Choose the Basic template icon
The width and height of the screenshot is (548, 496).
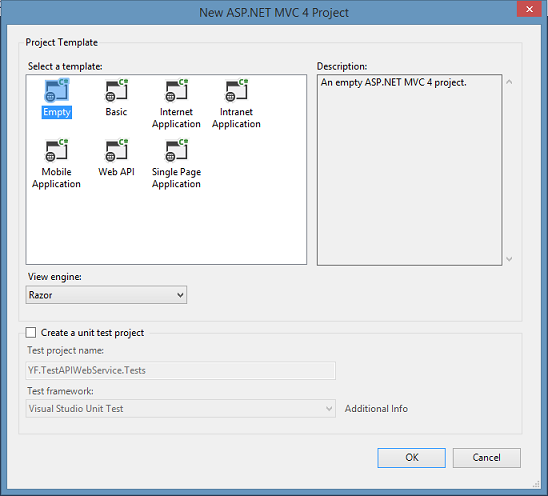click(116, 90)
